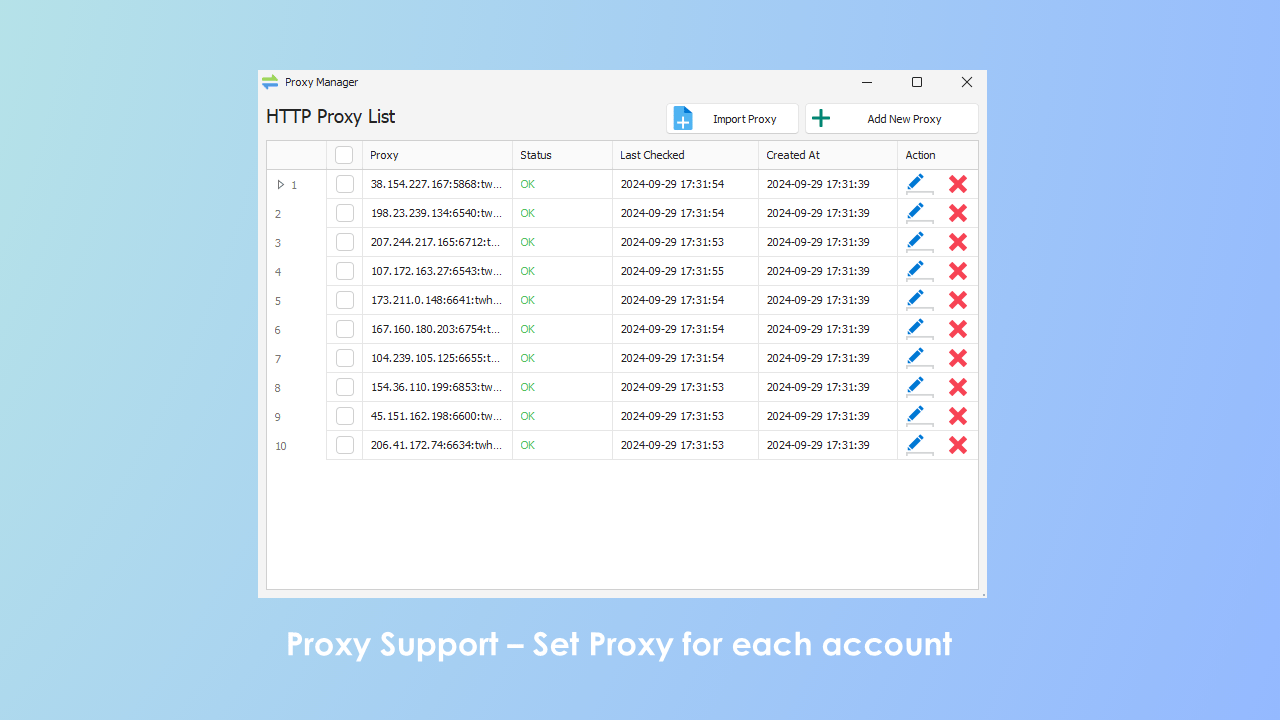Edit the proxy 207.244.217.165 entry
This screenshot has width=1280, height=720.
coord(916,241)
